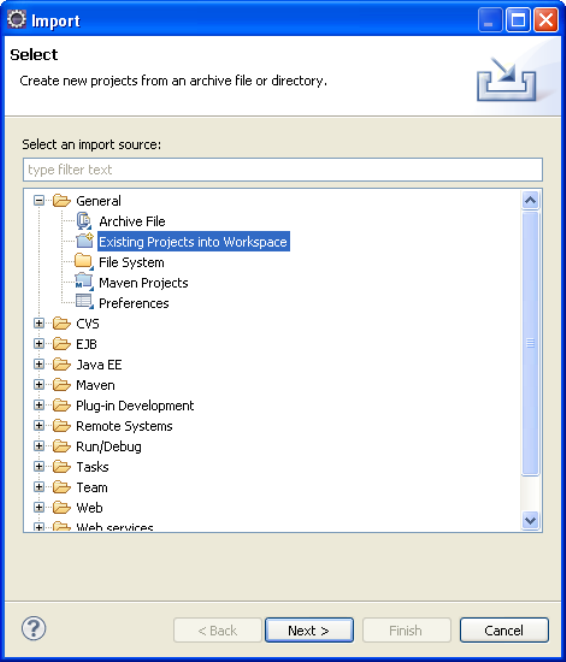Select the Preferences import icon
The width and height of the screenshot is (566, 662).
84,302
